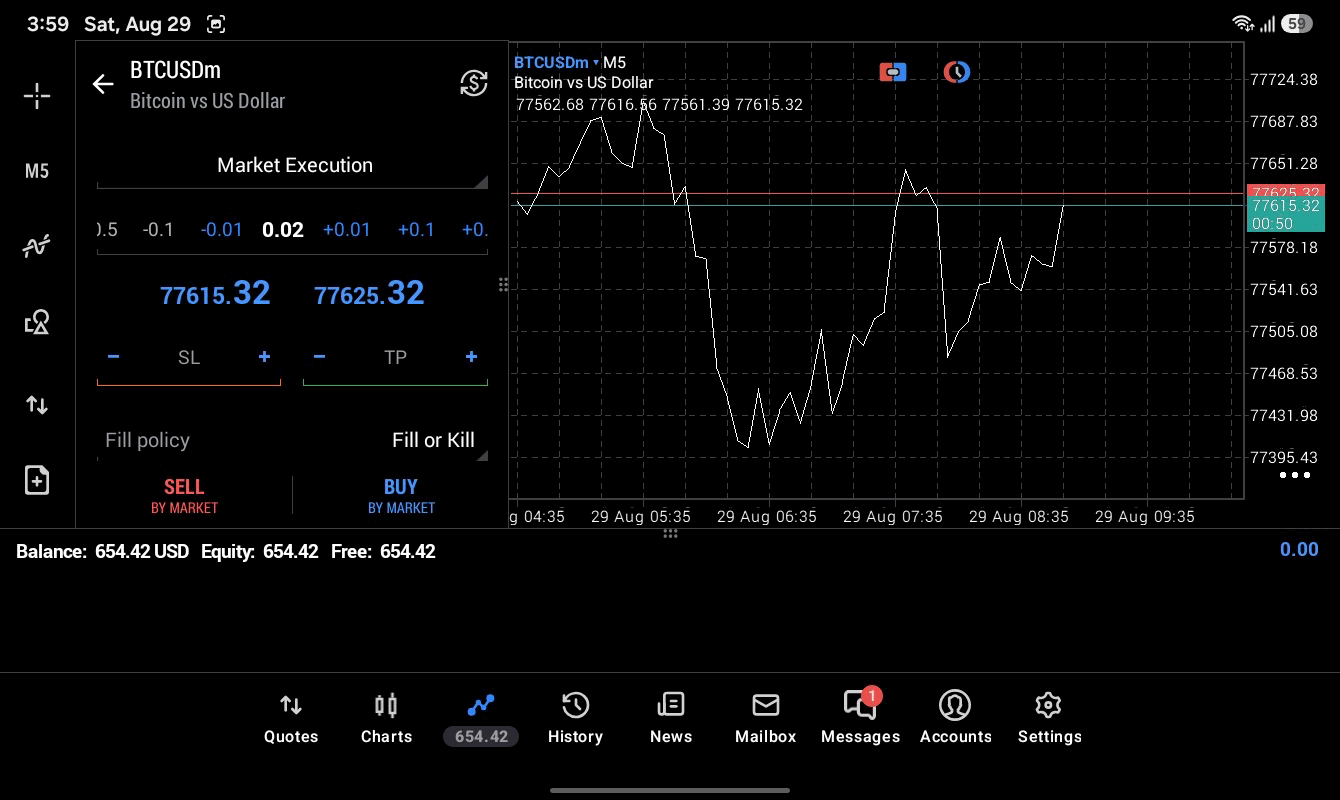Sell BTCUSDm by market
The height and width of the screenshot is (800, 1340).
(x=184, y=495)
